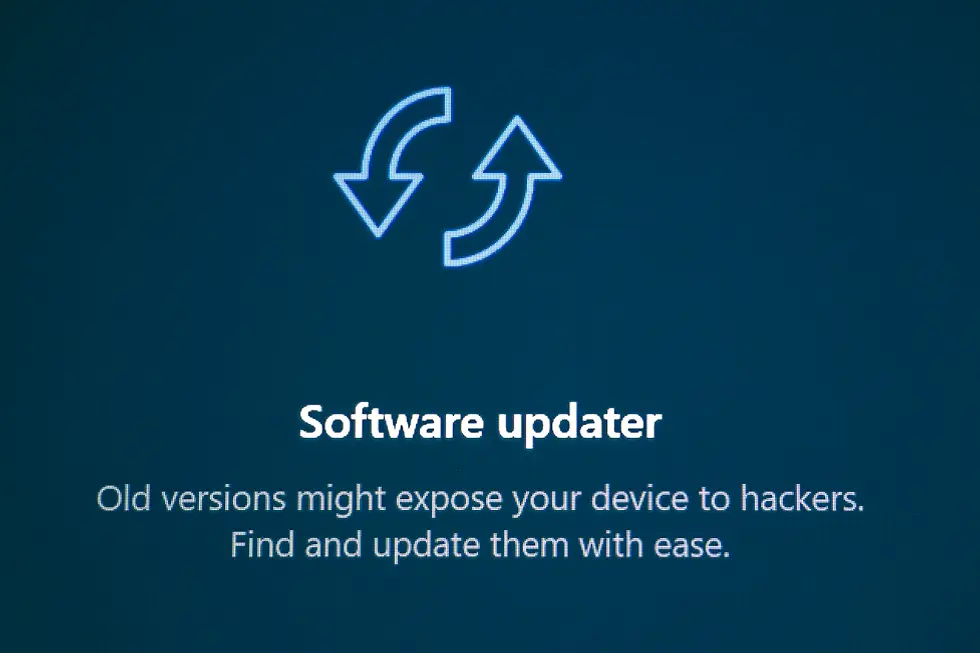Click the word "update" on the second line
The image size is (980, 653).
426,547
